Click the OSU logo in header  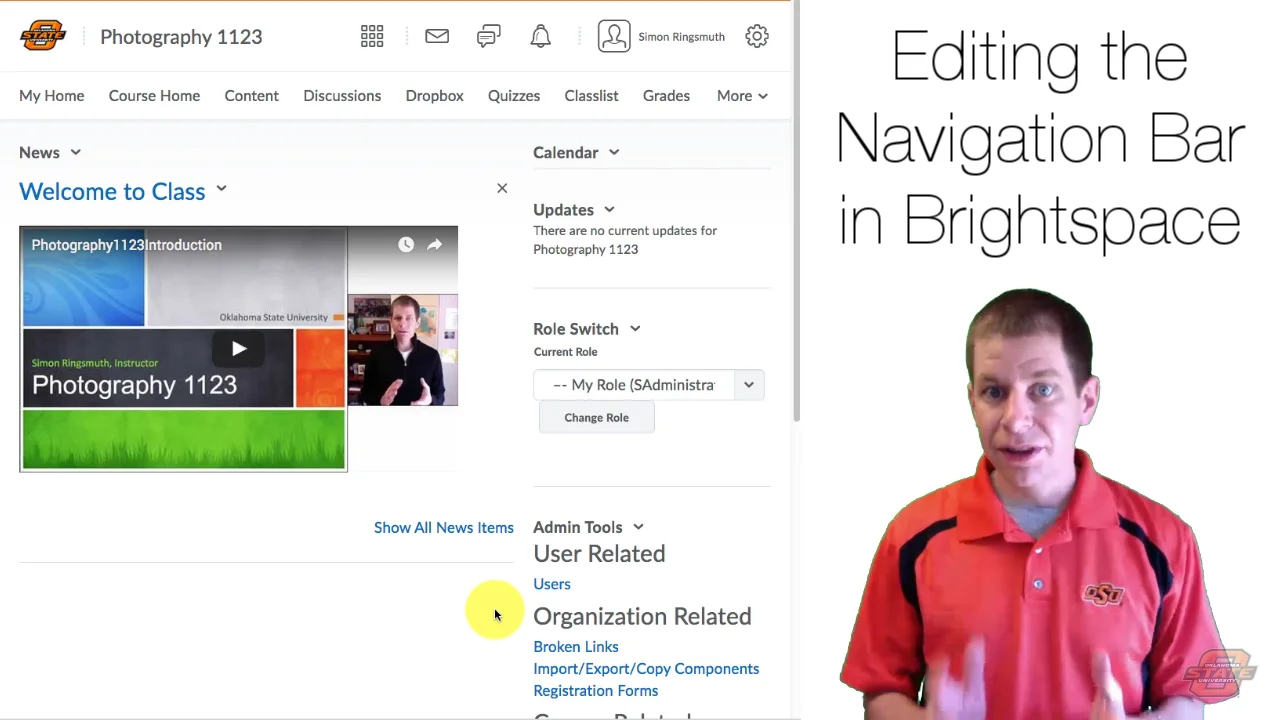pyautogui.click(x=43, y=36)
